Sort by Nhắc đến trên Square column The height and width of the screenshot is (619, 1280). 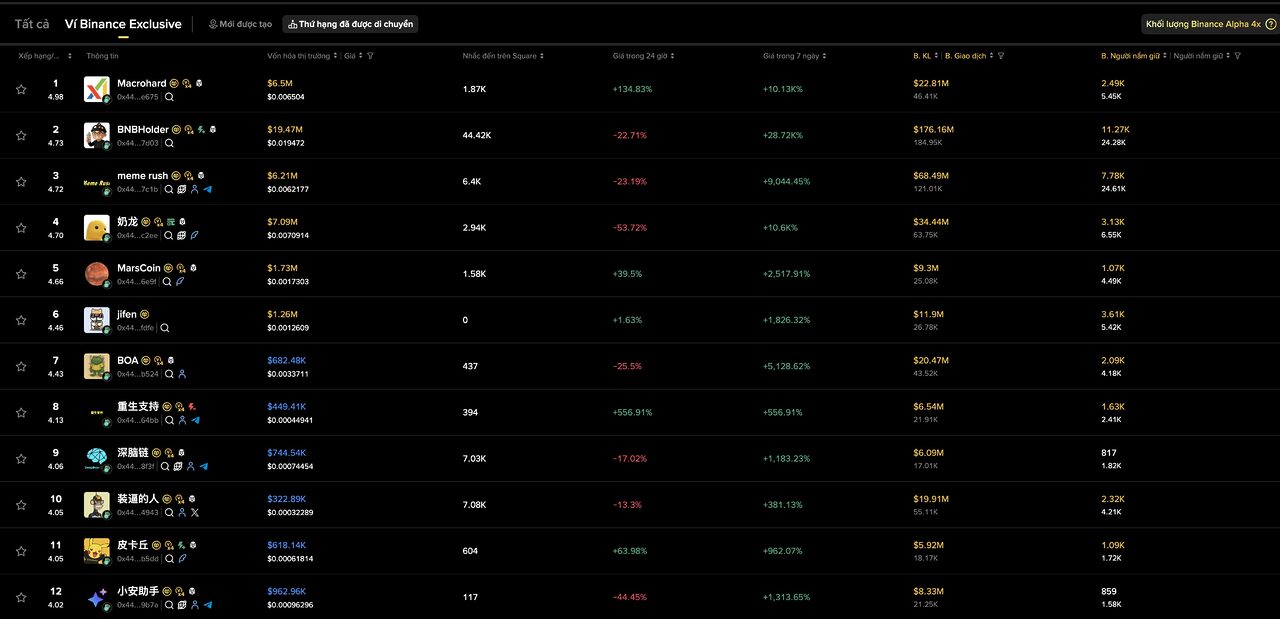pyautogui.click(x=499, y=56)
